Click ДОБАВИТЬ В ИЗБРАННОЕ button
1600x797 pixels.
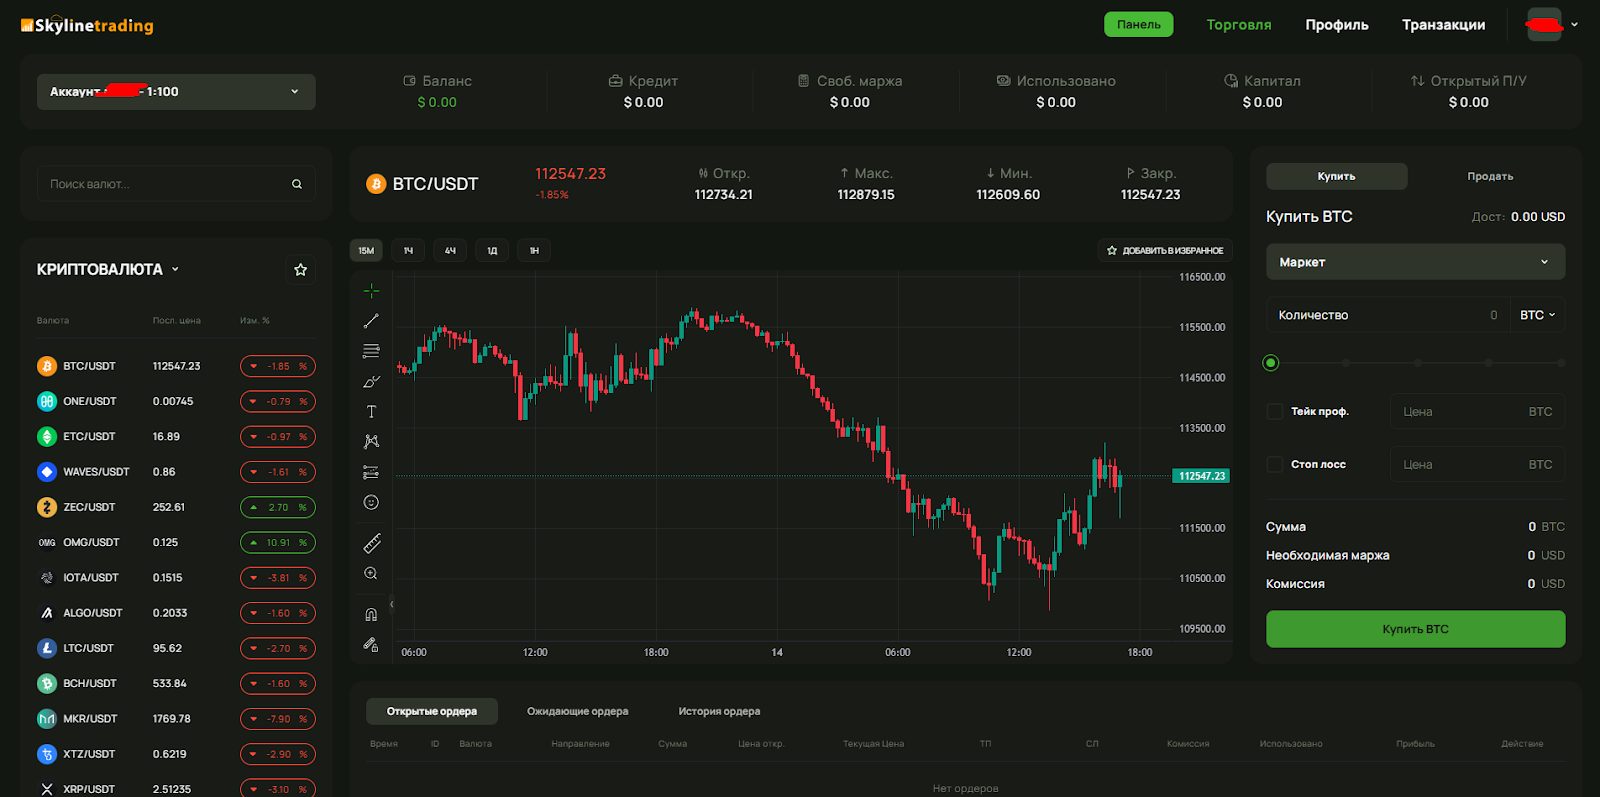coord(1165,250)
